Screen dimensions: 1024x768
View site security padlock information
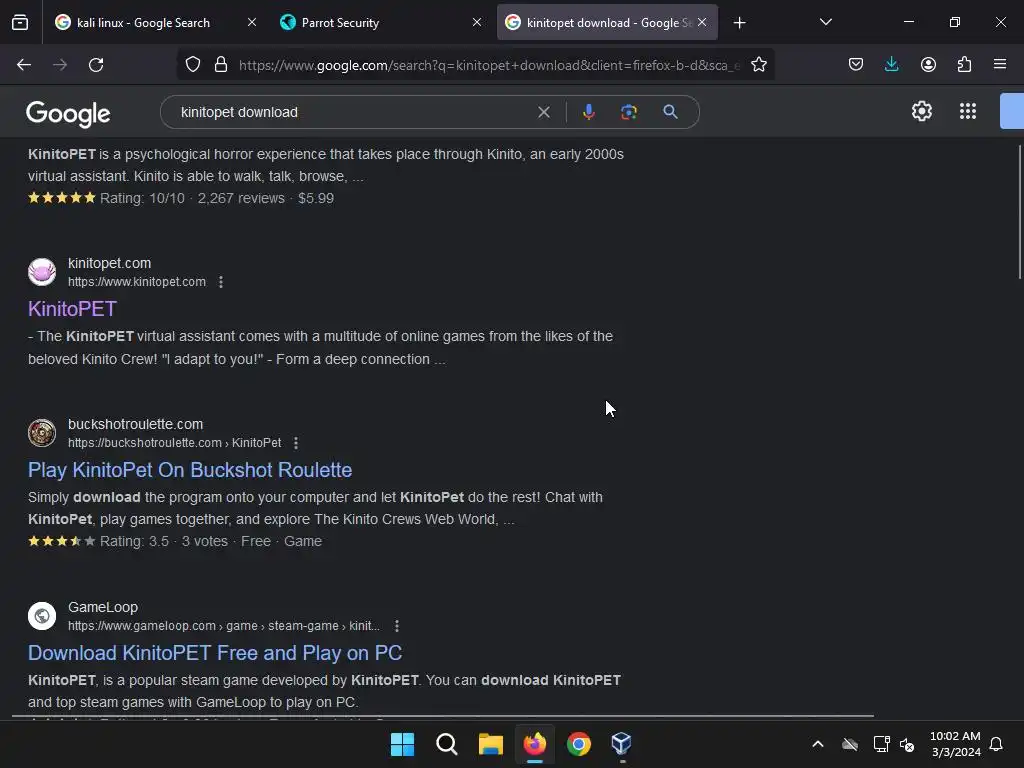pyautogui.click(x=221, y=65)
